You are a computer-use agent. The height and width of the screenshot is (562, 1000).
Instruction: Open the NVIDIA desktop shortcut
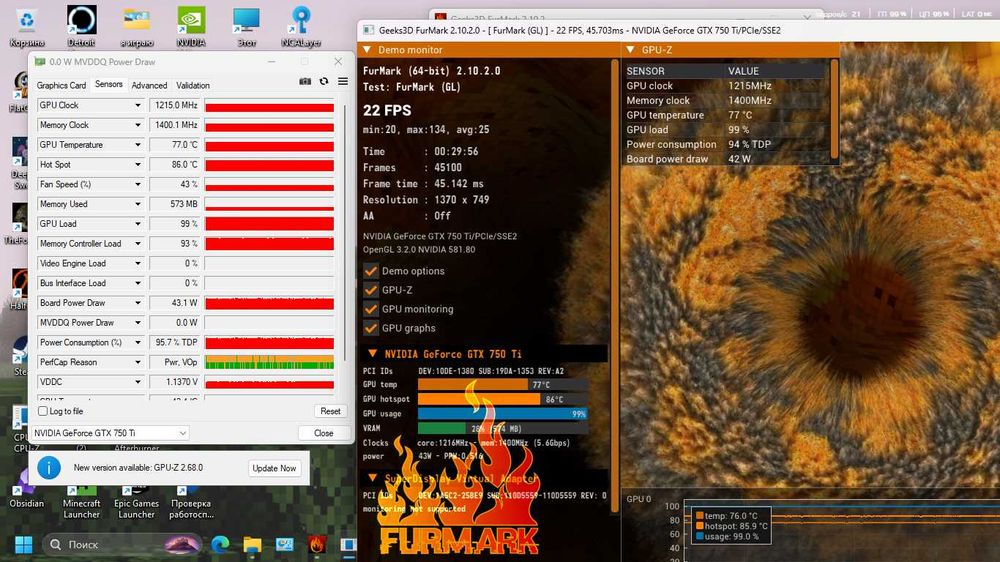click(191, 27)
